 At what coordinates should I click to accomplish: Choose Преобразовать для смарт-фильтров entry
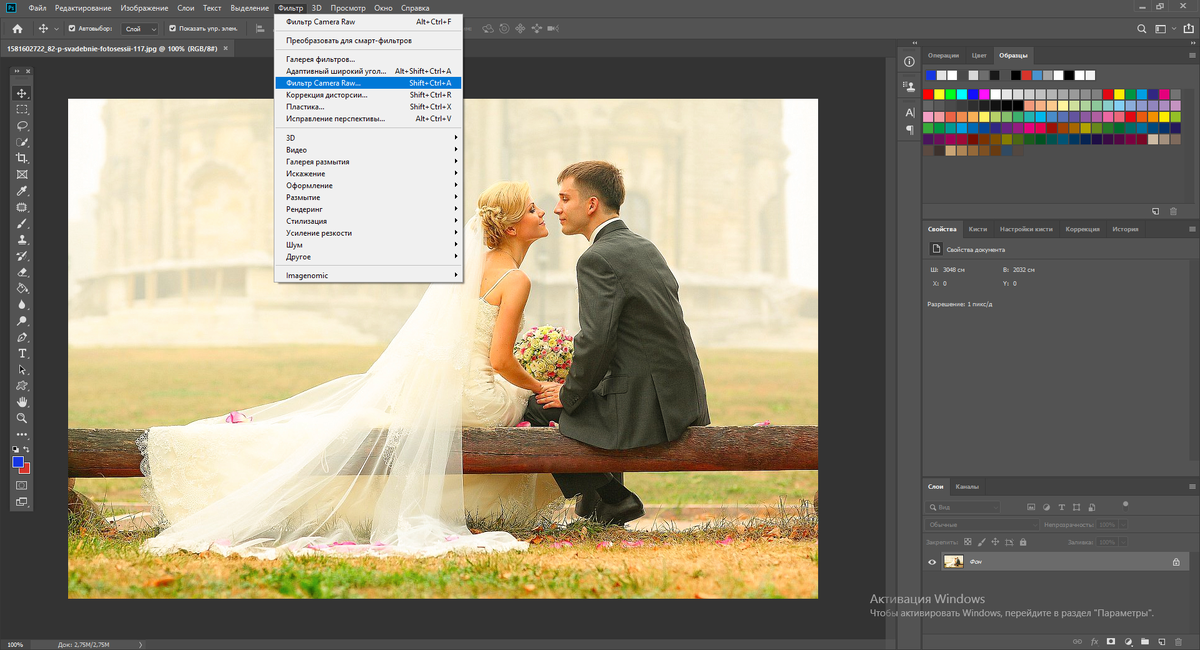pos(369,41)
